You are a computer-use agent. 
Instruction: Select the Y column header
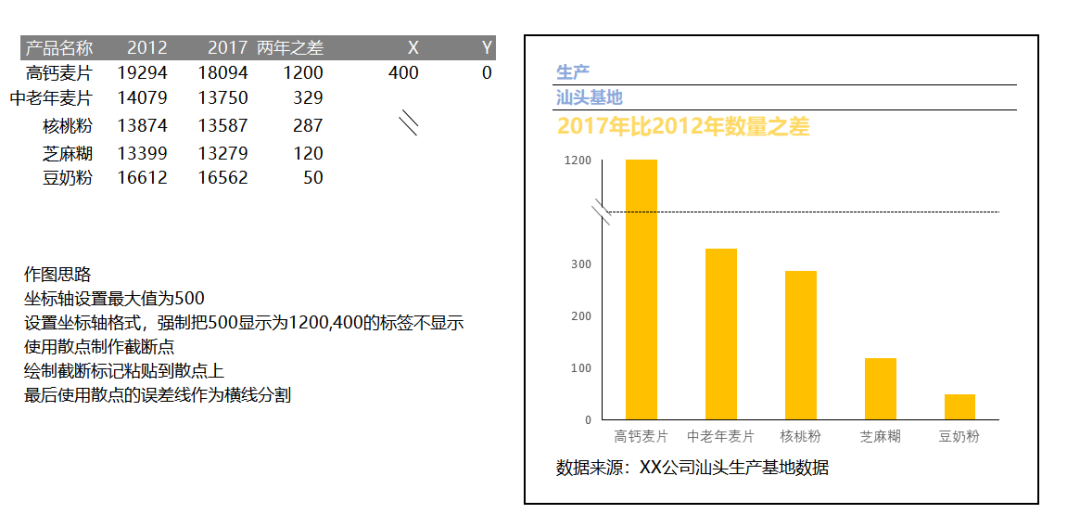coord(487,48)
